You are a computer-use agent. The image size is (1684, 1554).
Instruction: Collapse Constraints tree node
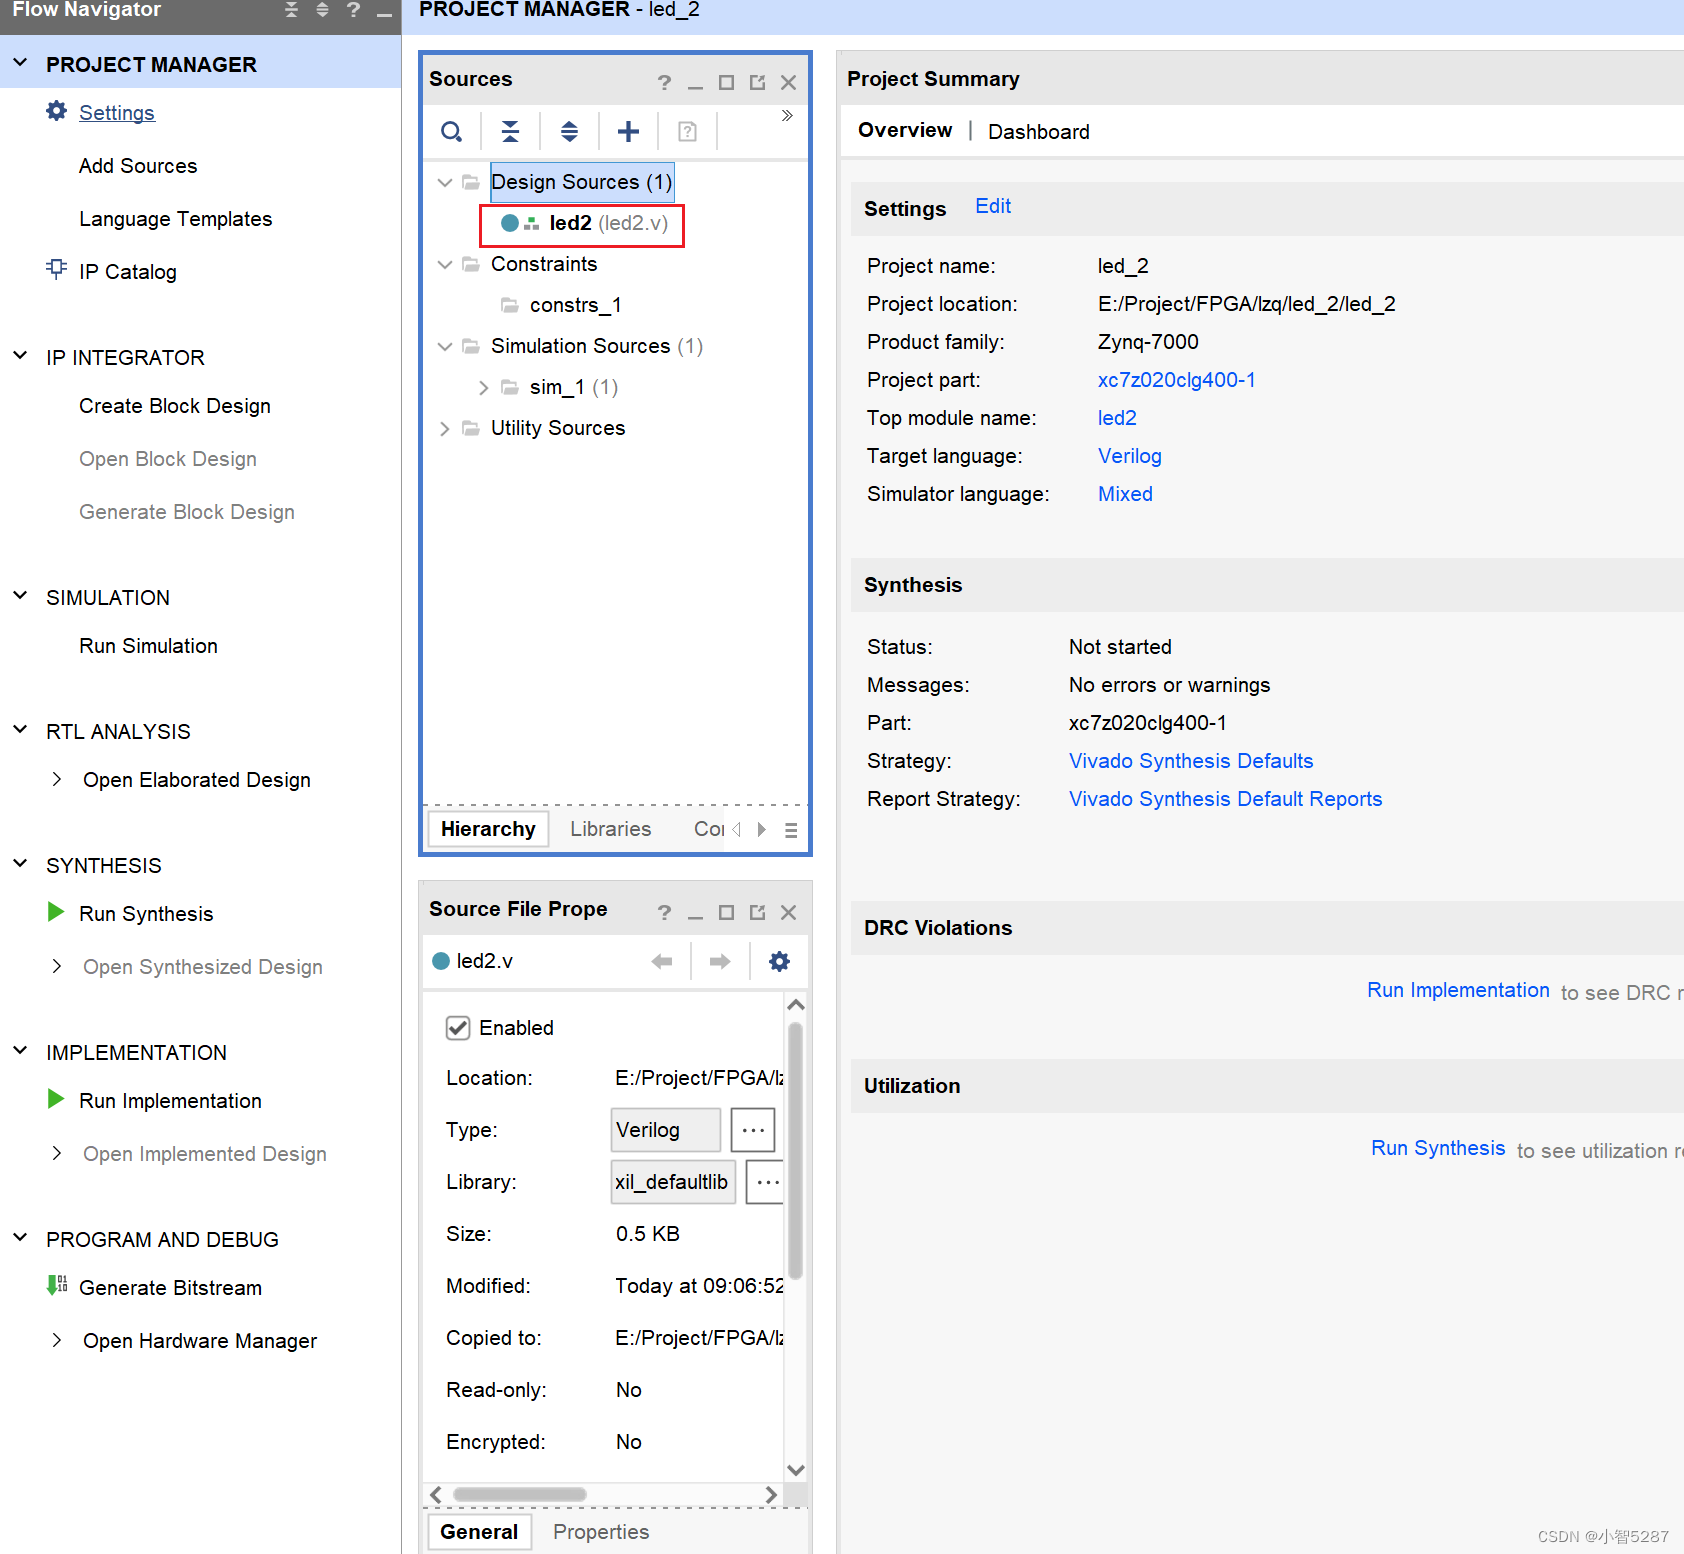click(445, 265)
